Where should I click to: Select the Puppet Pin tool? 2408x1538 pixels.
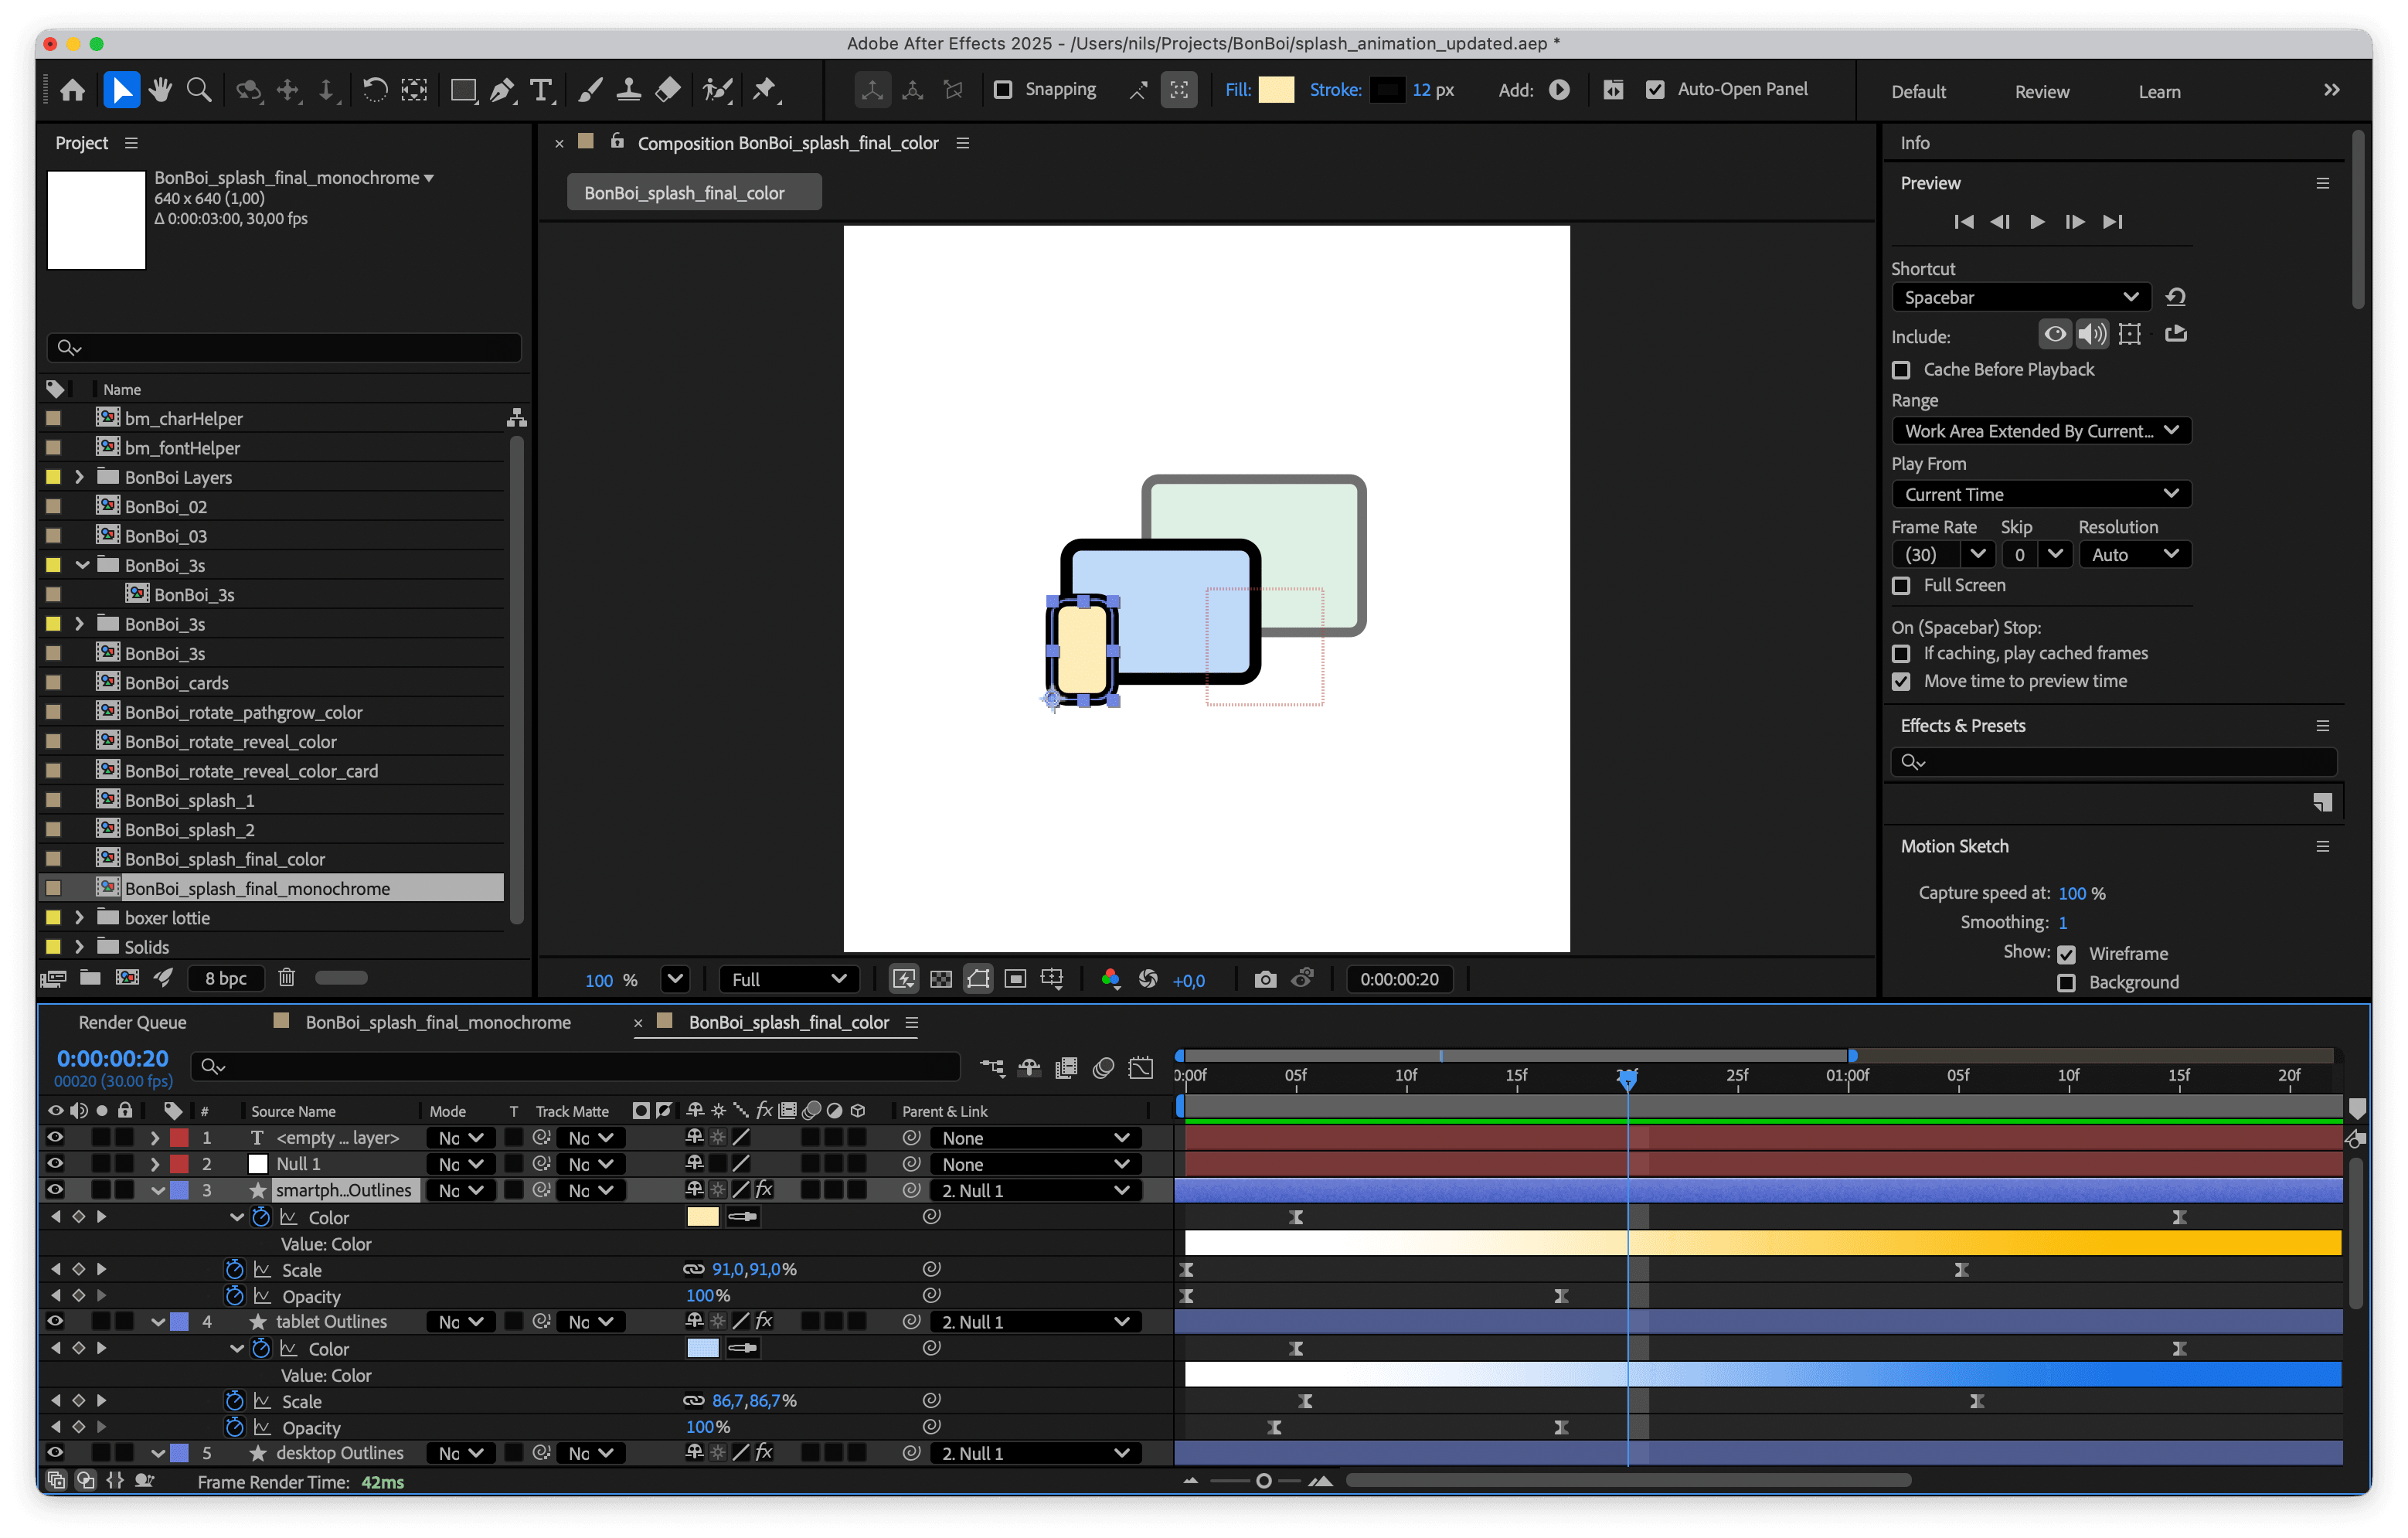765,90
